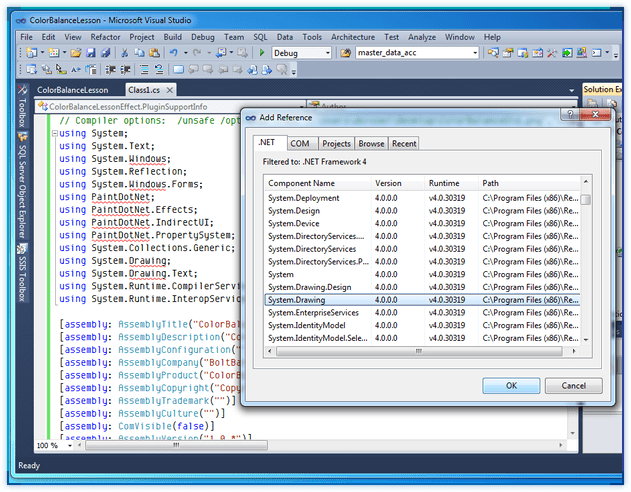Click the Display Quick Info icon
Viewport: 631px width, 492px height.
point(61,70)
